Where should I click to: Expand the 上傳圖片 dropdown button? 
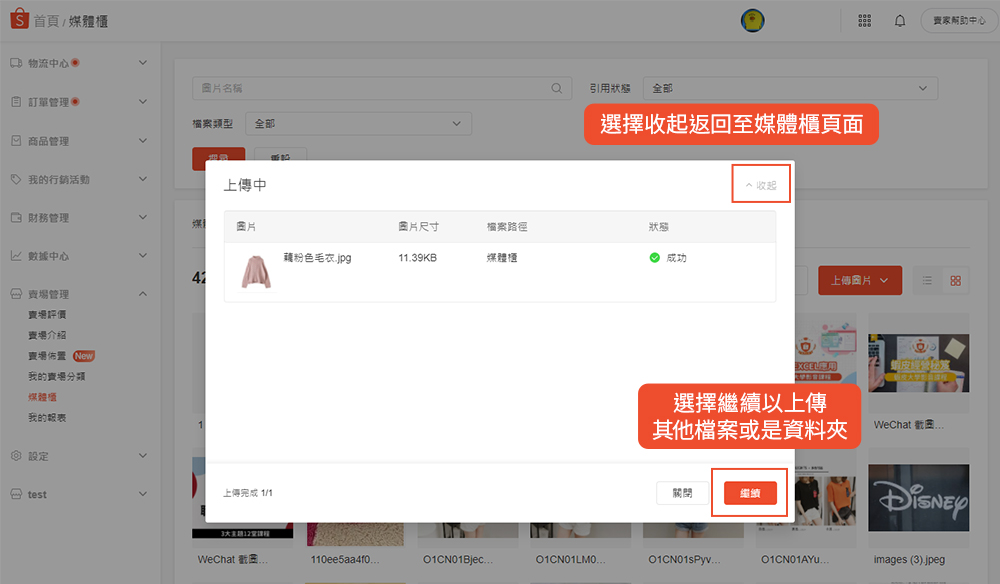(x=859, y=281)
